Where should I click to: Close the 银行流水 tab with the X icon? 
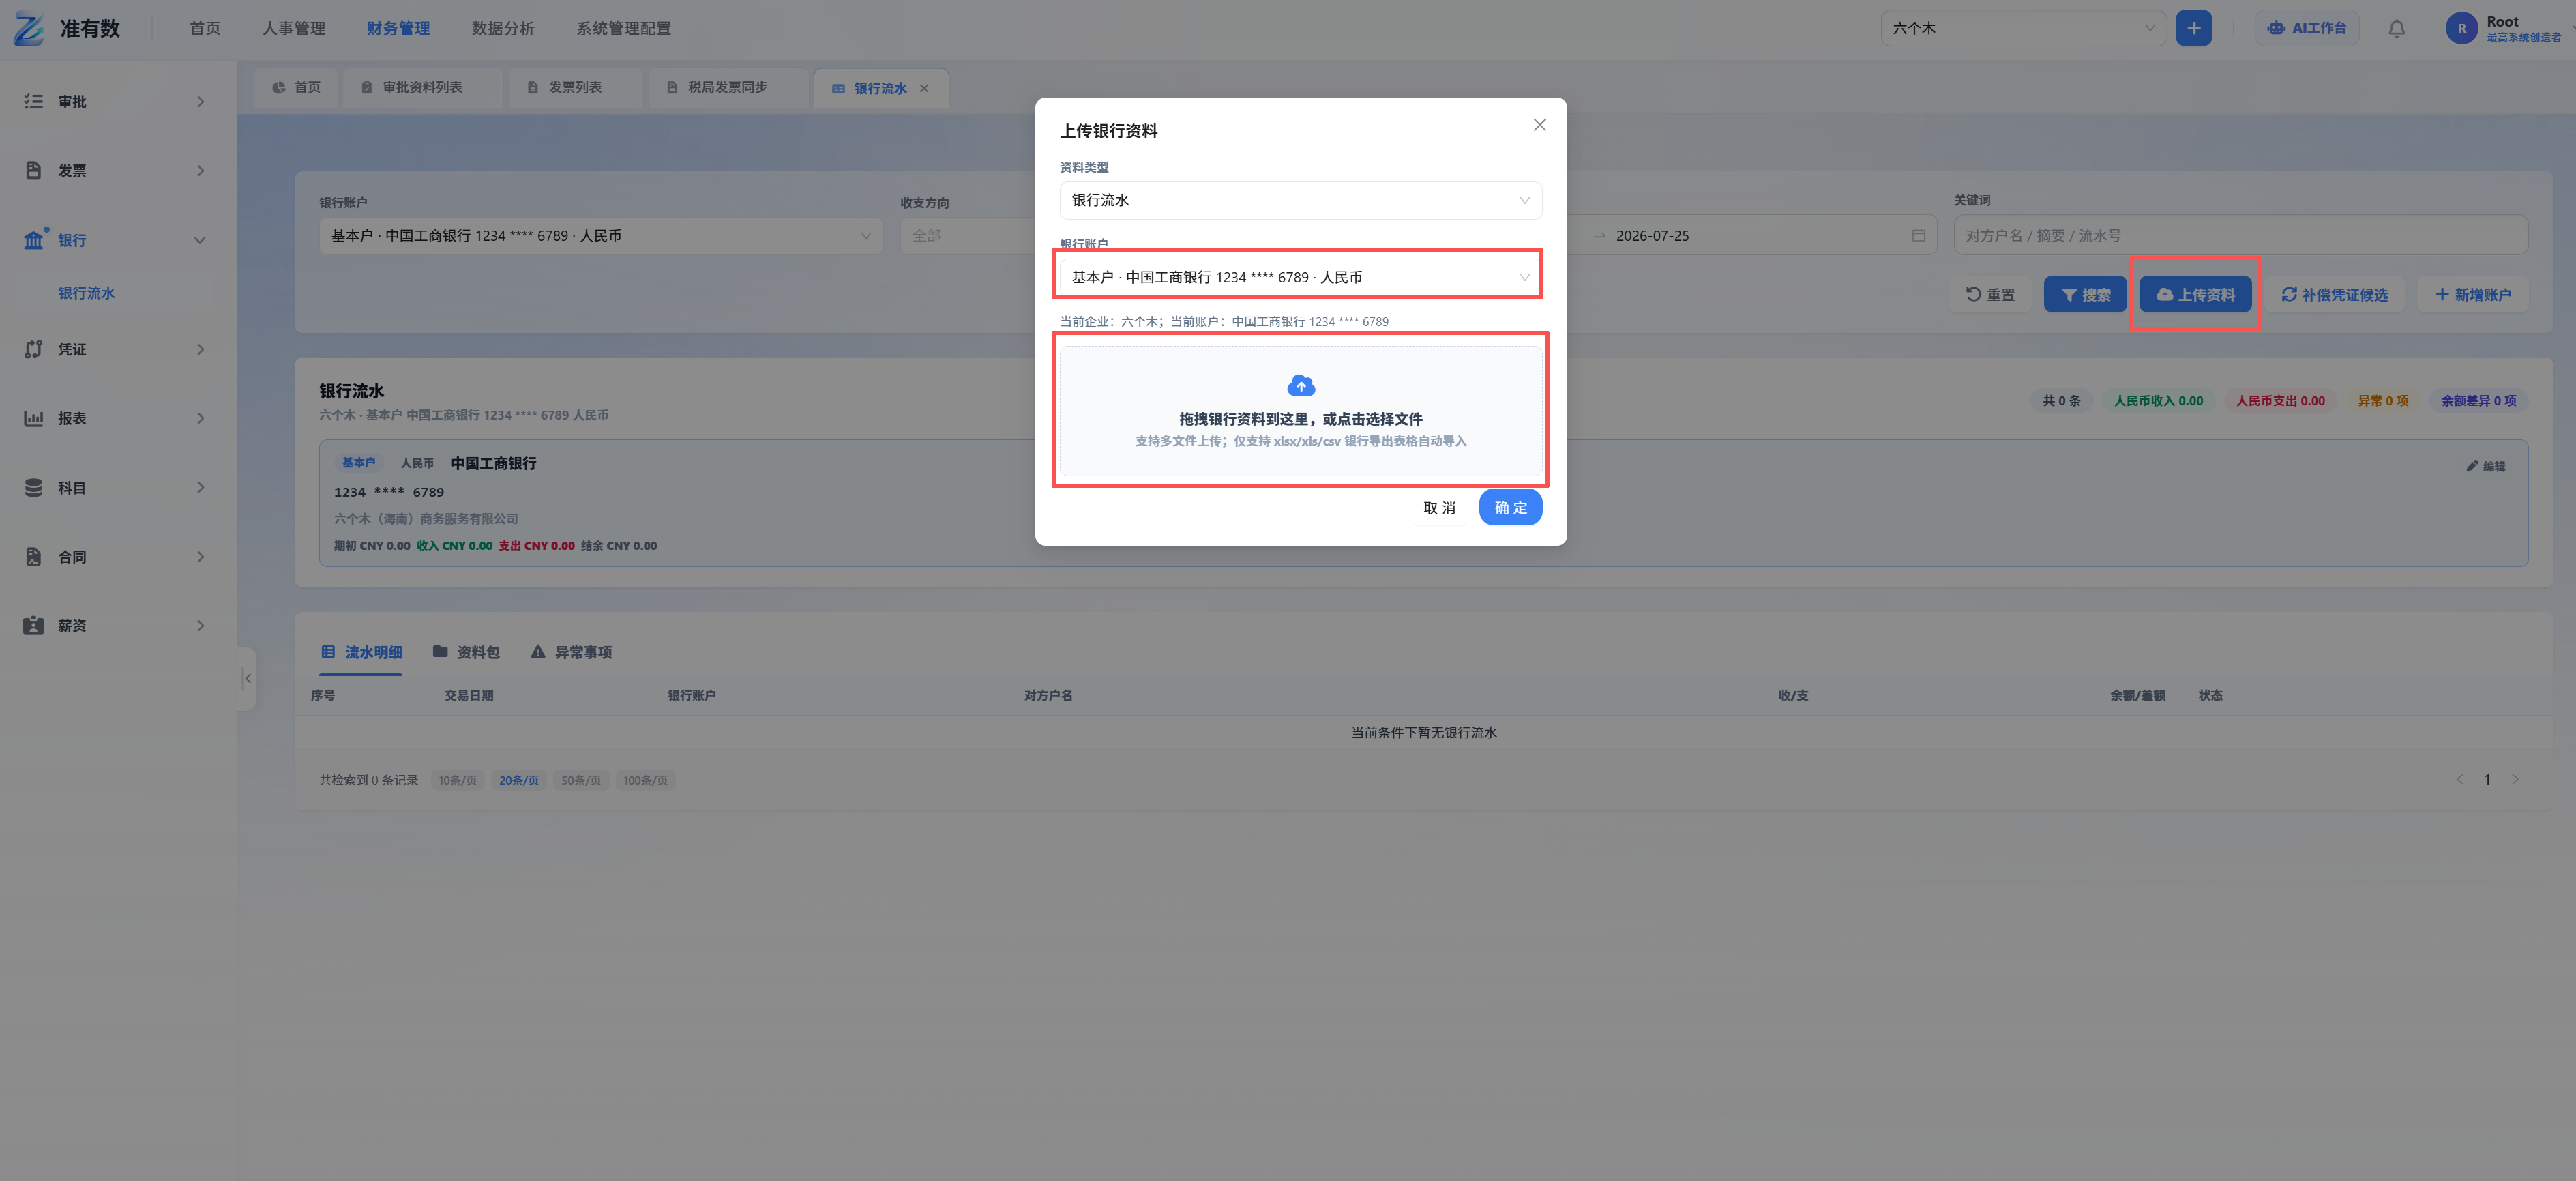pos(924,88)
